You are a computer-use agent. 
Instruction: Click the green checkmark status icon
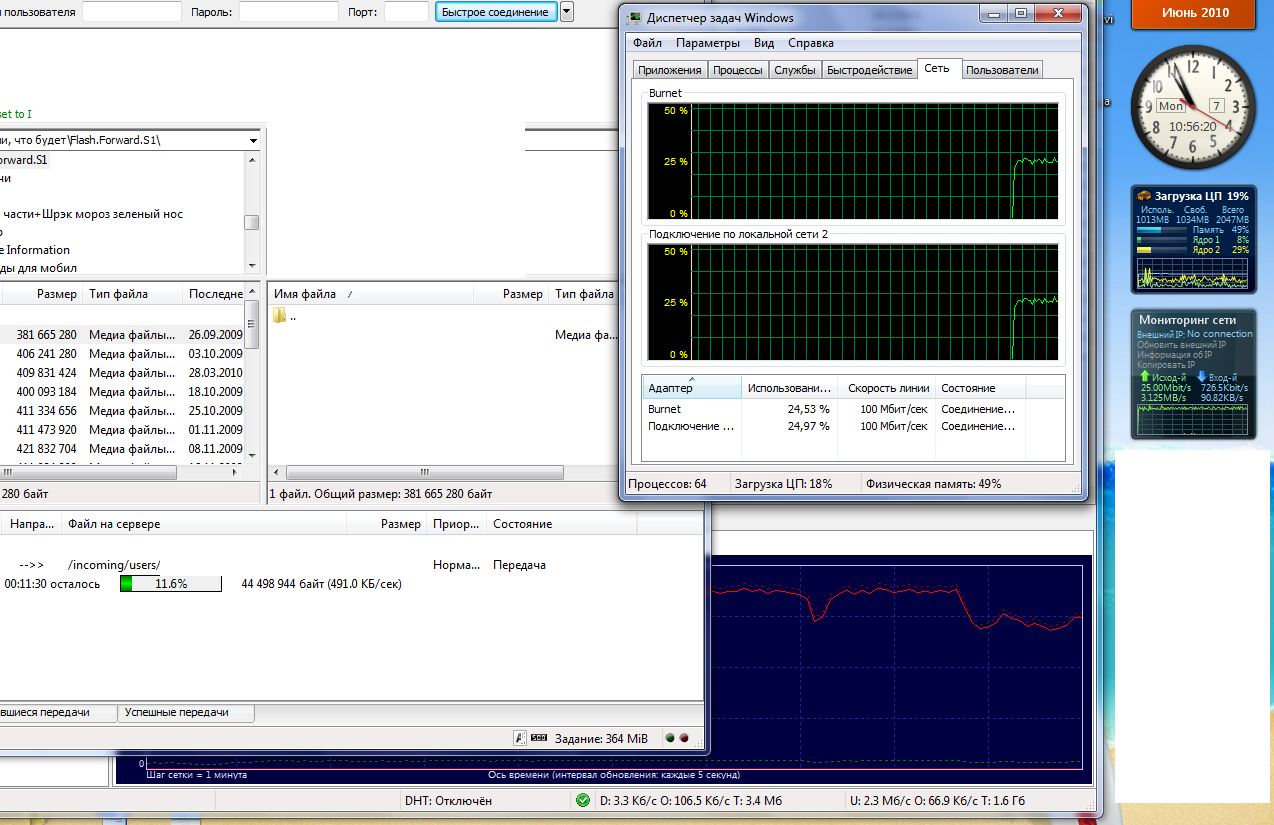pyautogui.click(x=582, y=800)
